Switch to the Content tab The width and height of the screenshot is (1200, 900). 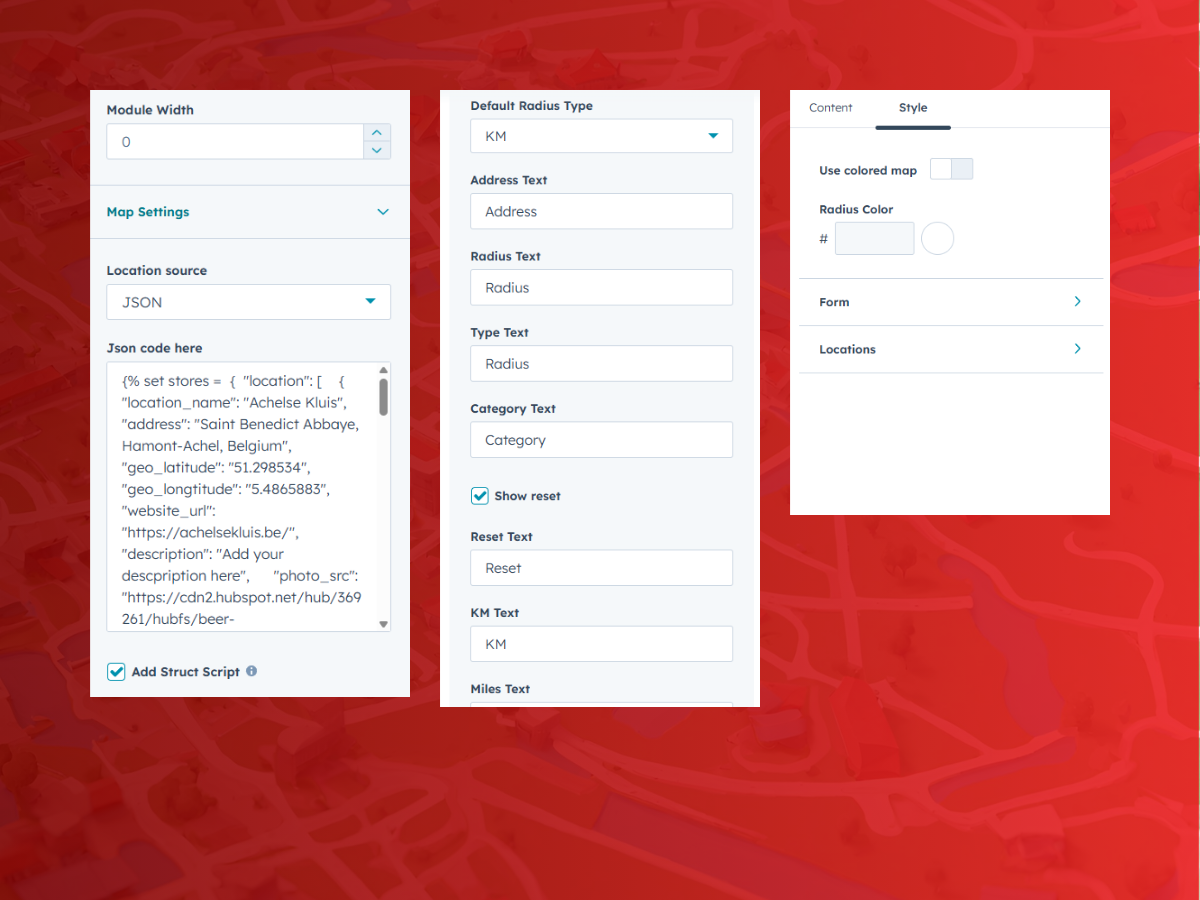pyautogui.click(x=831, y=108)
